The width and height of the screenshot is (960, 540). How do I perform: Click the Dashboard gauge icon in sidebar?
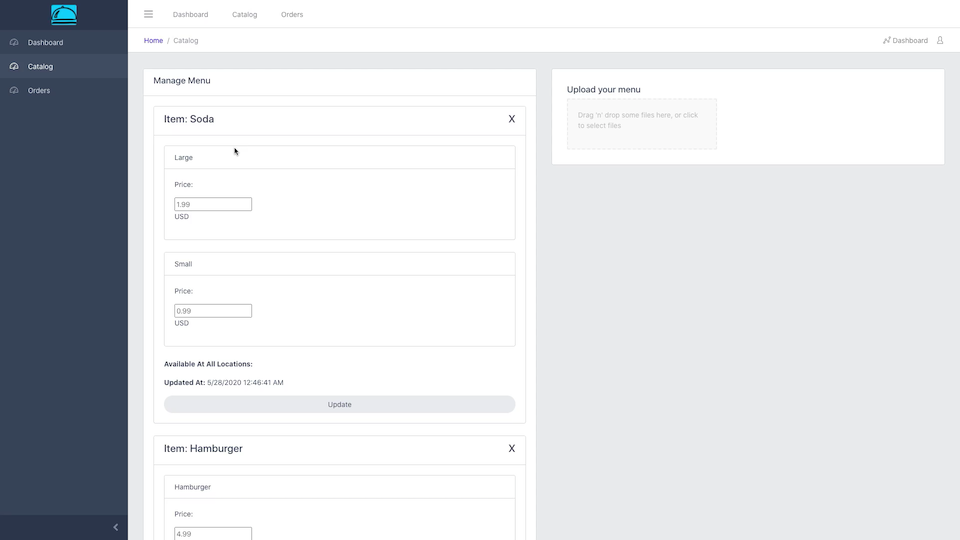coord(14,42)
